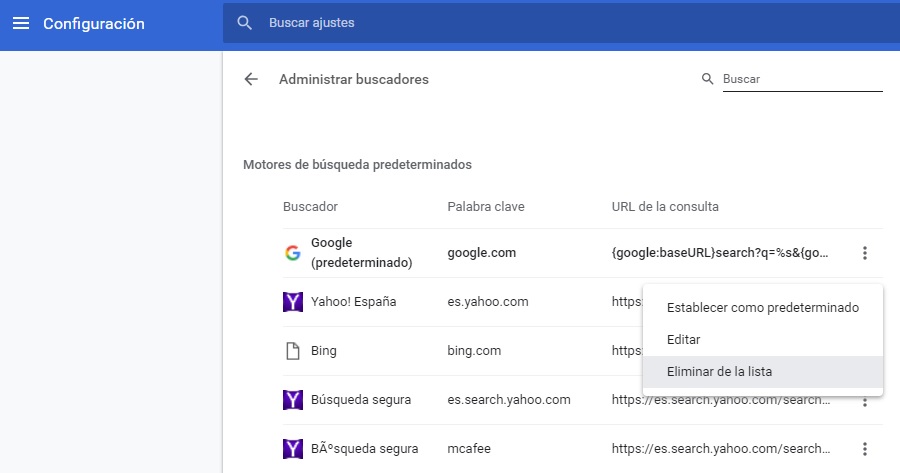
Task: Click the magnifier icon in Buscar ajustes
Action: [245, 23]
